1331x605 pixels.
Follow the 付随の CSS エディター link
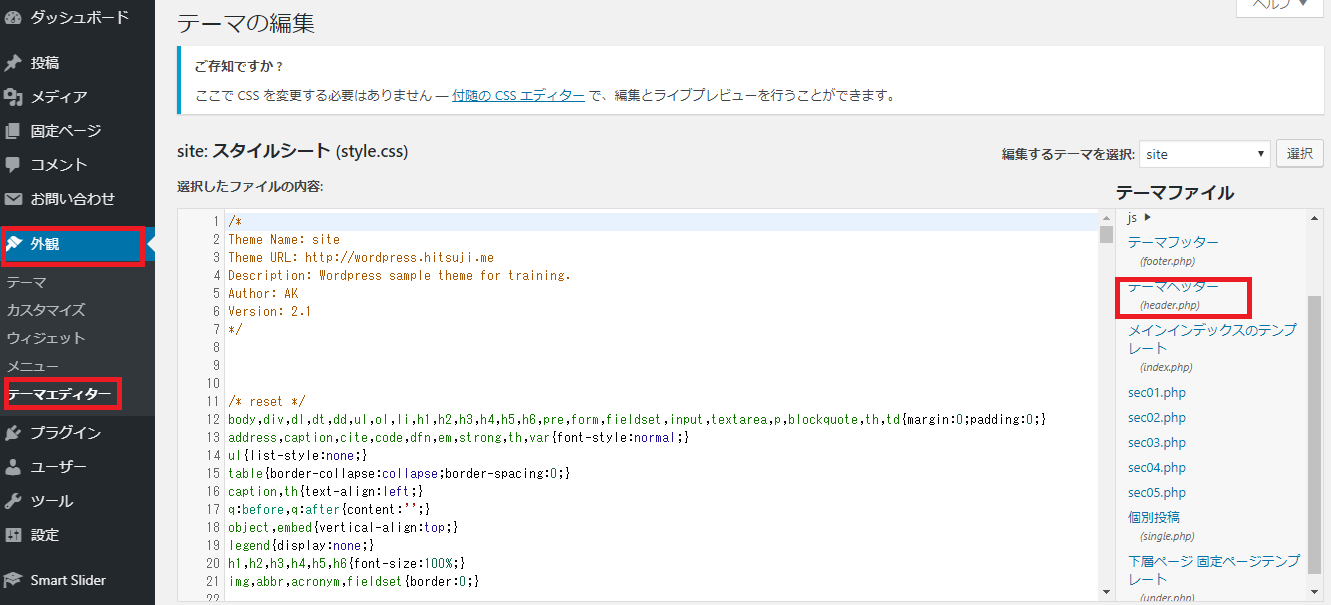pos(518,96)
